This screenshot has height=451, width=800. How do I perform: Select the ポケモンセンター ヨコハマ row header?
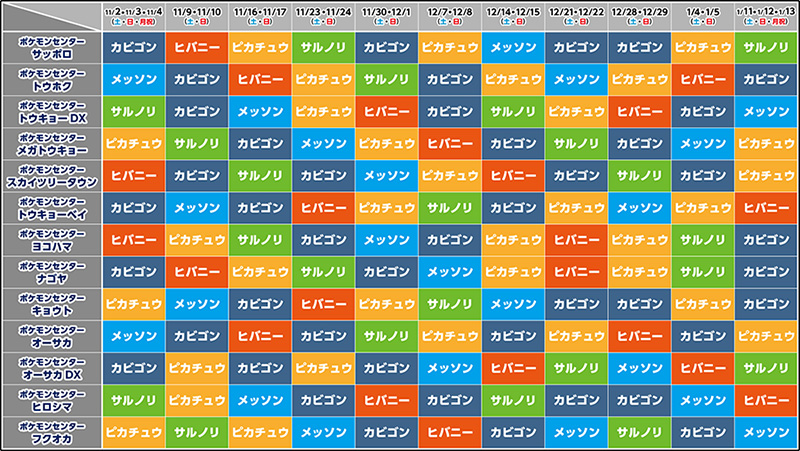[x=52, y=240]
